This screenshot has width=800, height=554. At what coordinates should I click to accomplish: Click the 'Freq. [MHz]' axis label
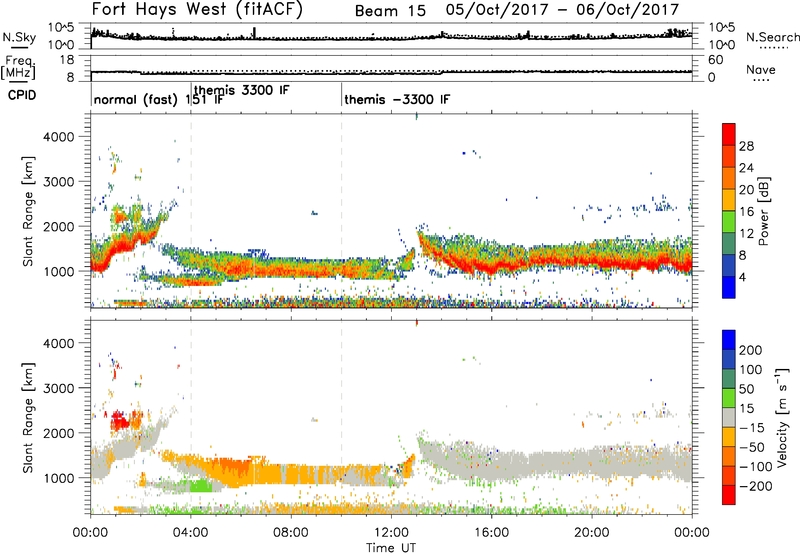pyautogui.click(x=18, y=67)
